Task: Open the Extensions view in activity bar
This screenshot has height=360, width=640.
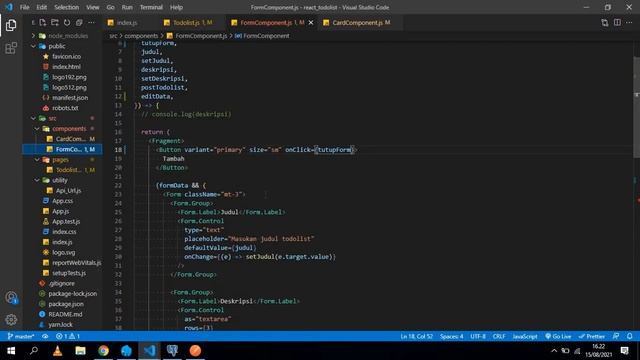Action: (x=11, y=48)
